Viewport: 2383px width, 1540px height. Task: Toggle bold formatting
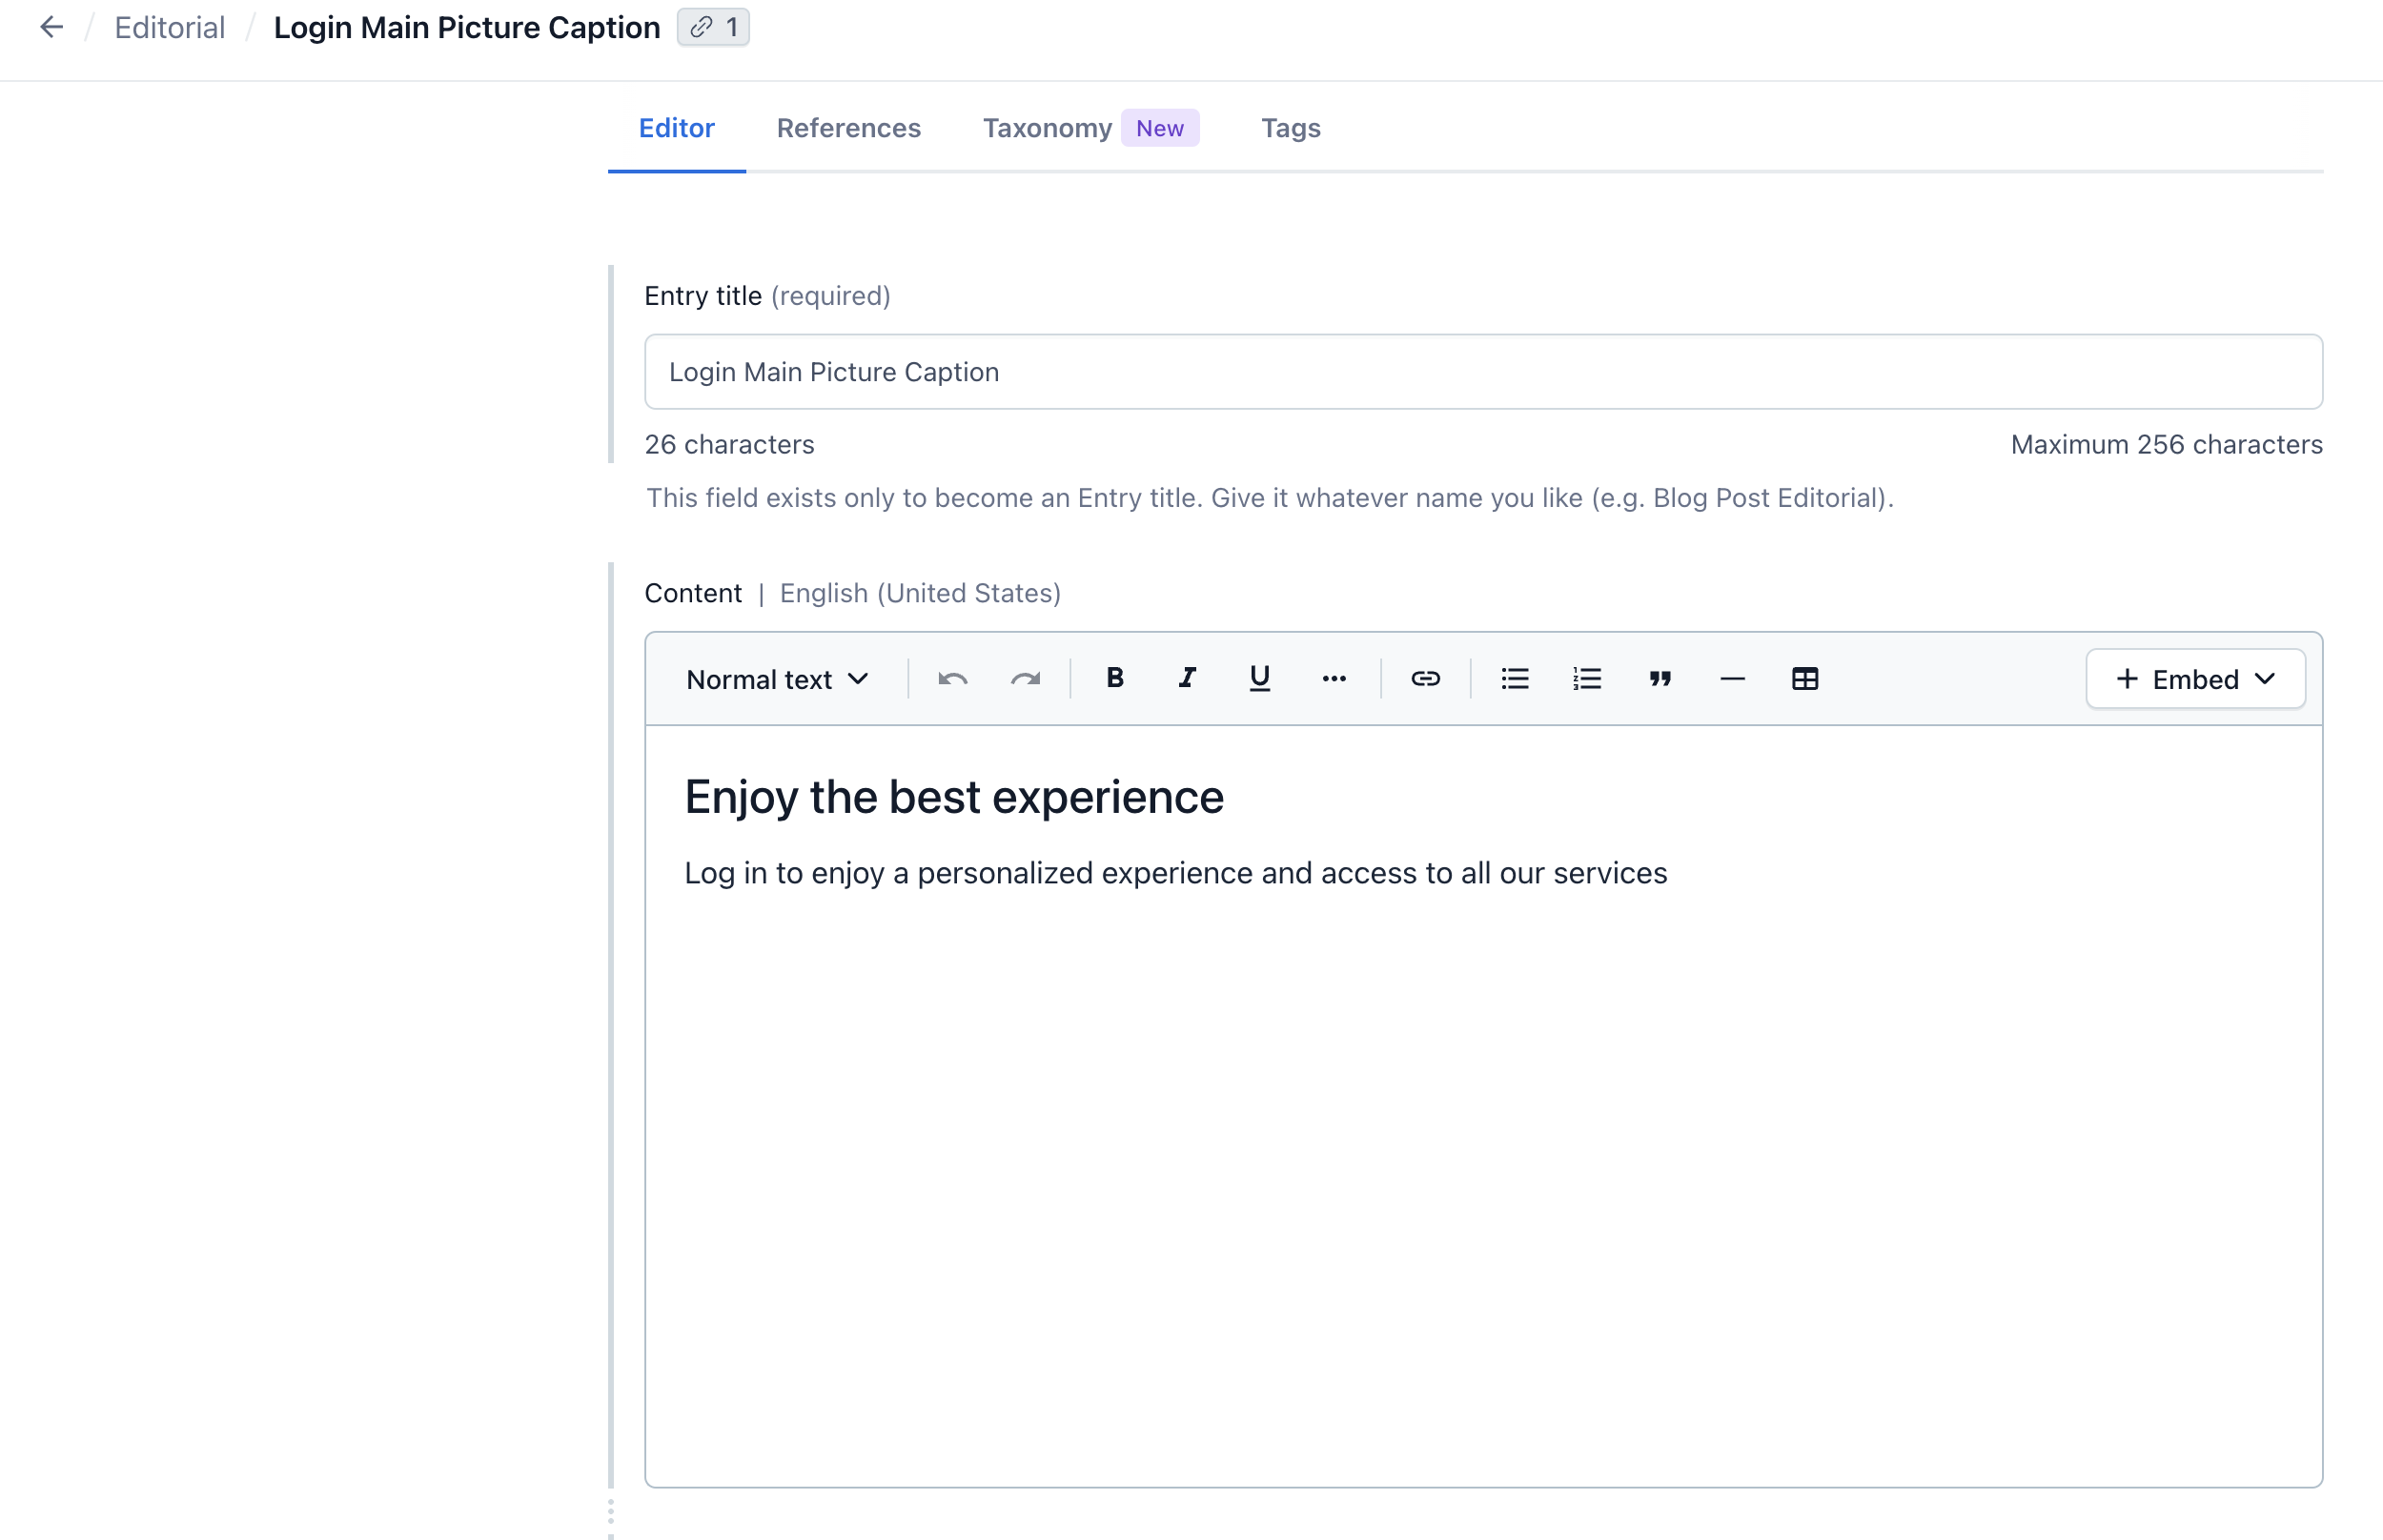click(1115, 679)
